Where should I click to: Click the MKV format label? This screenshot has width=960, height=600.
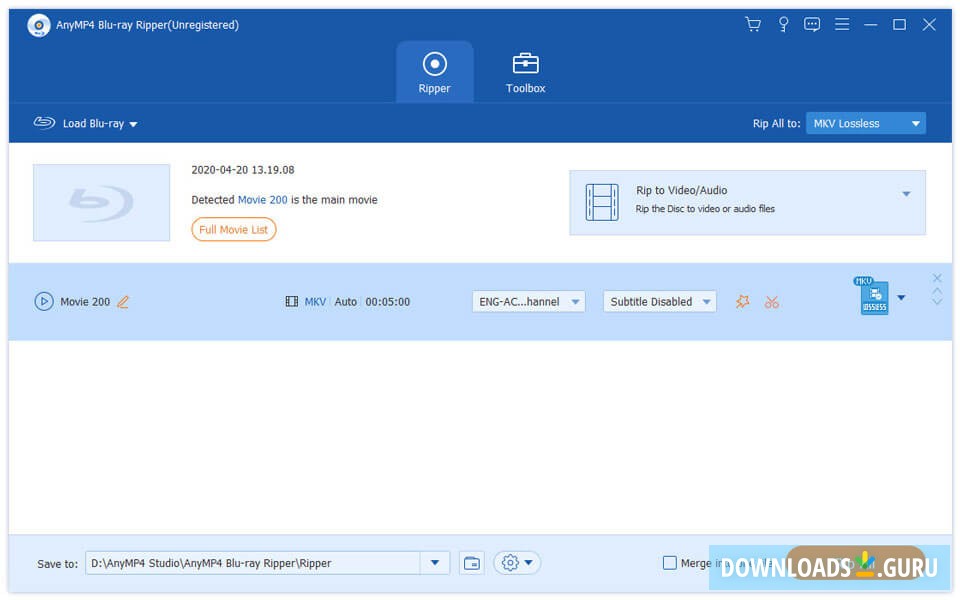coord(315,302)
